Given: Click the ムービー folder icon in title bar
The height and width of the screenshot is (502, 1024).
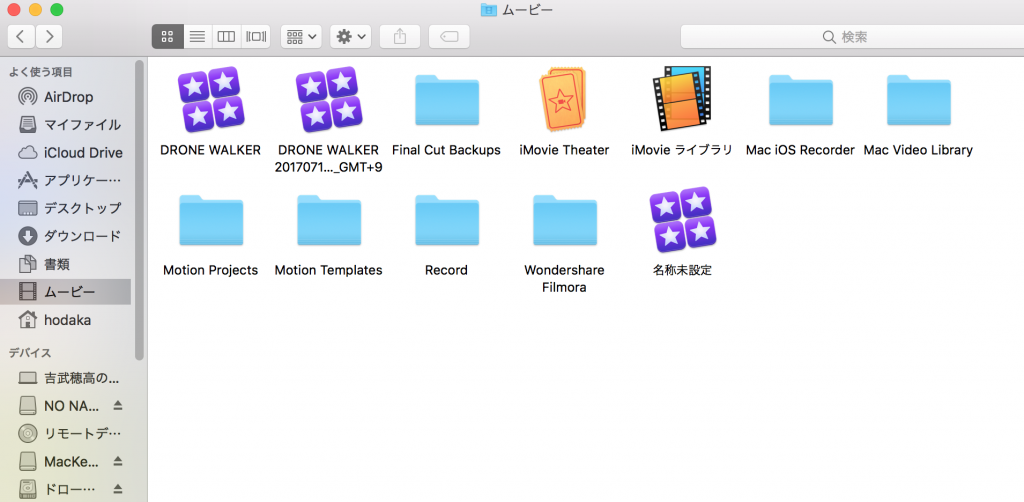Looking at the screenshot, I should tap(488, 9).
